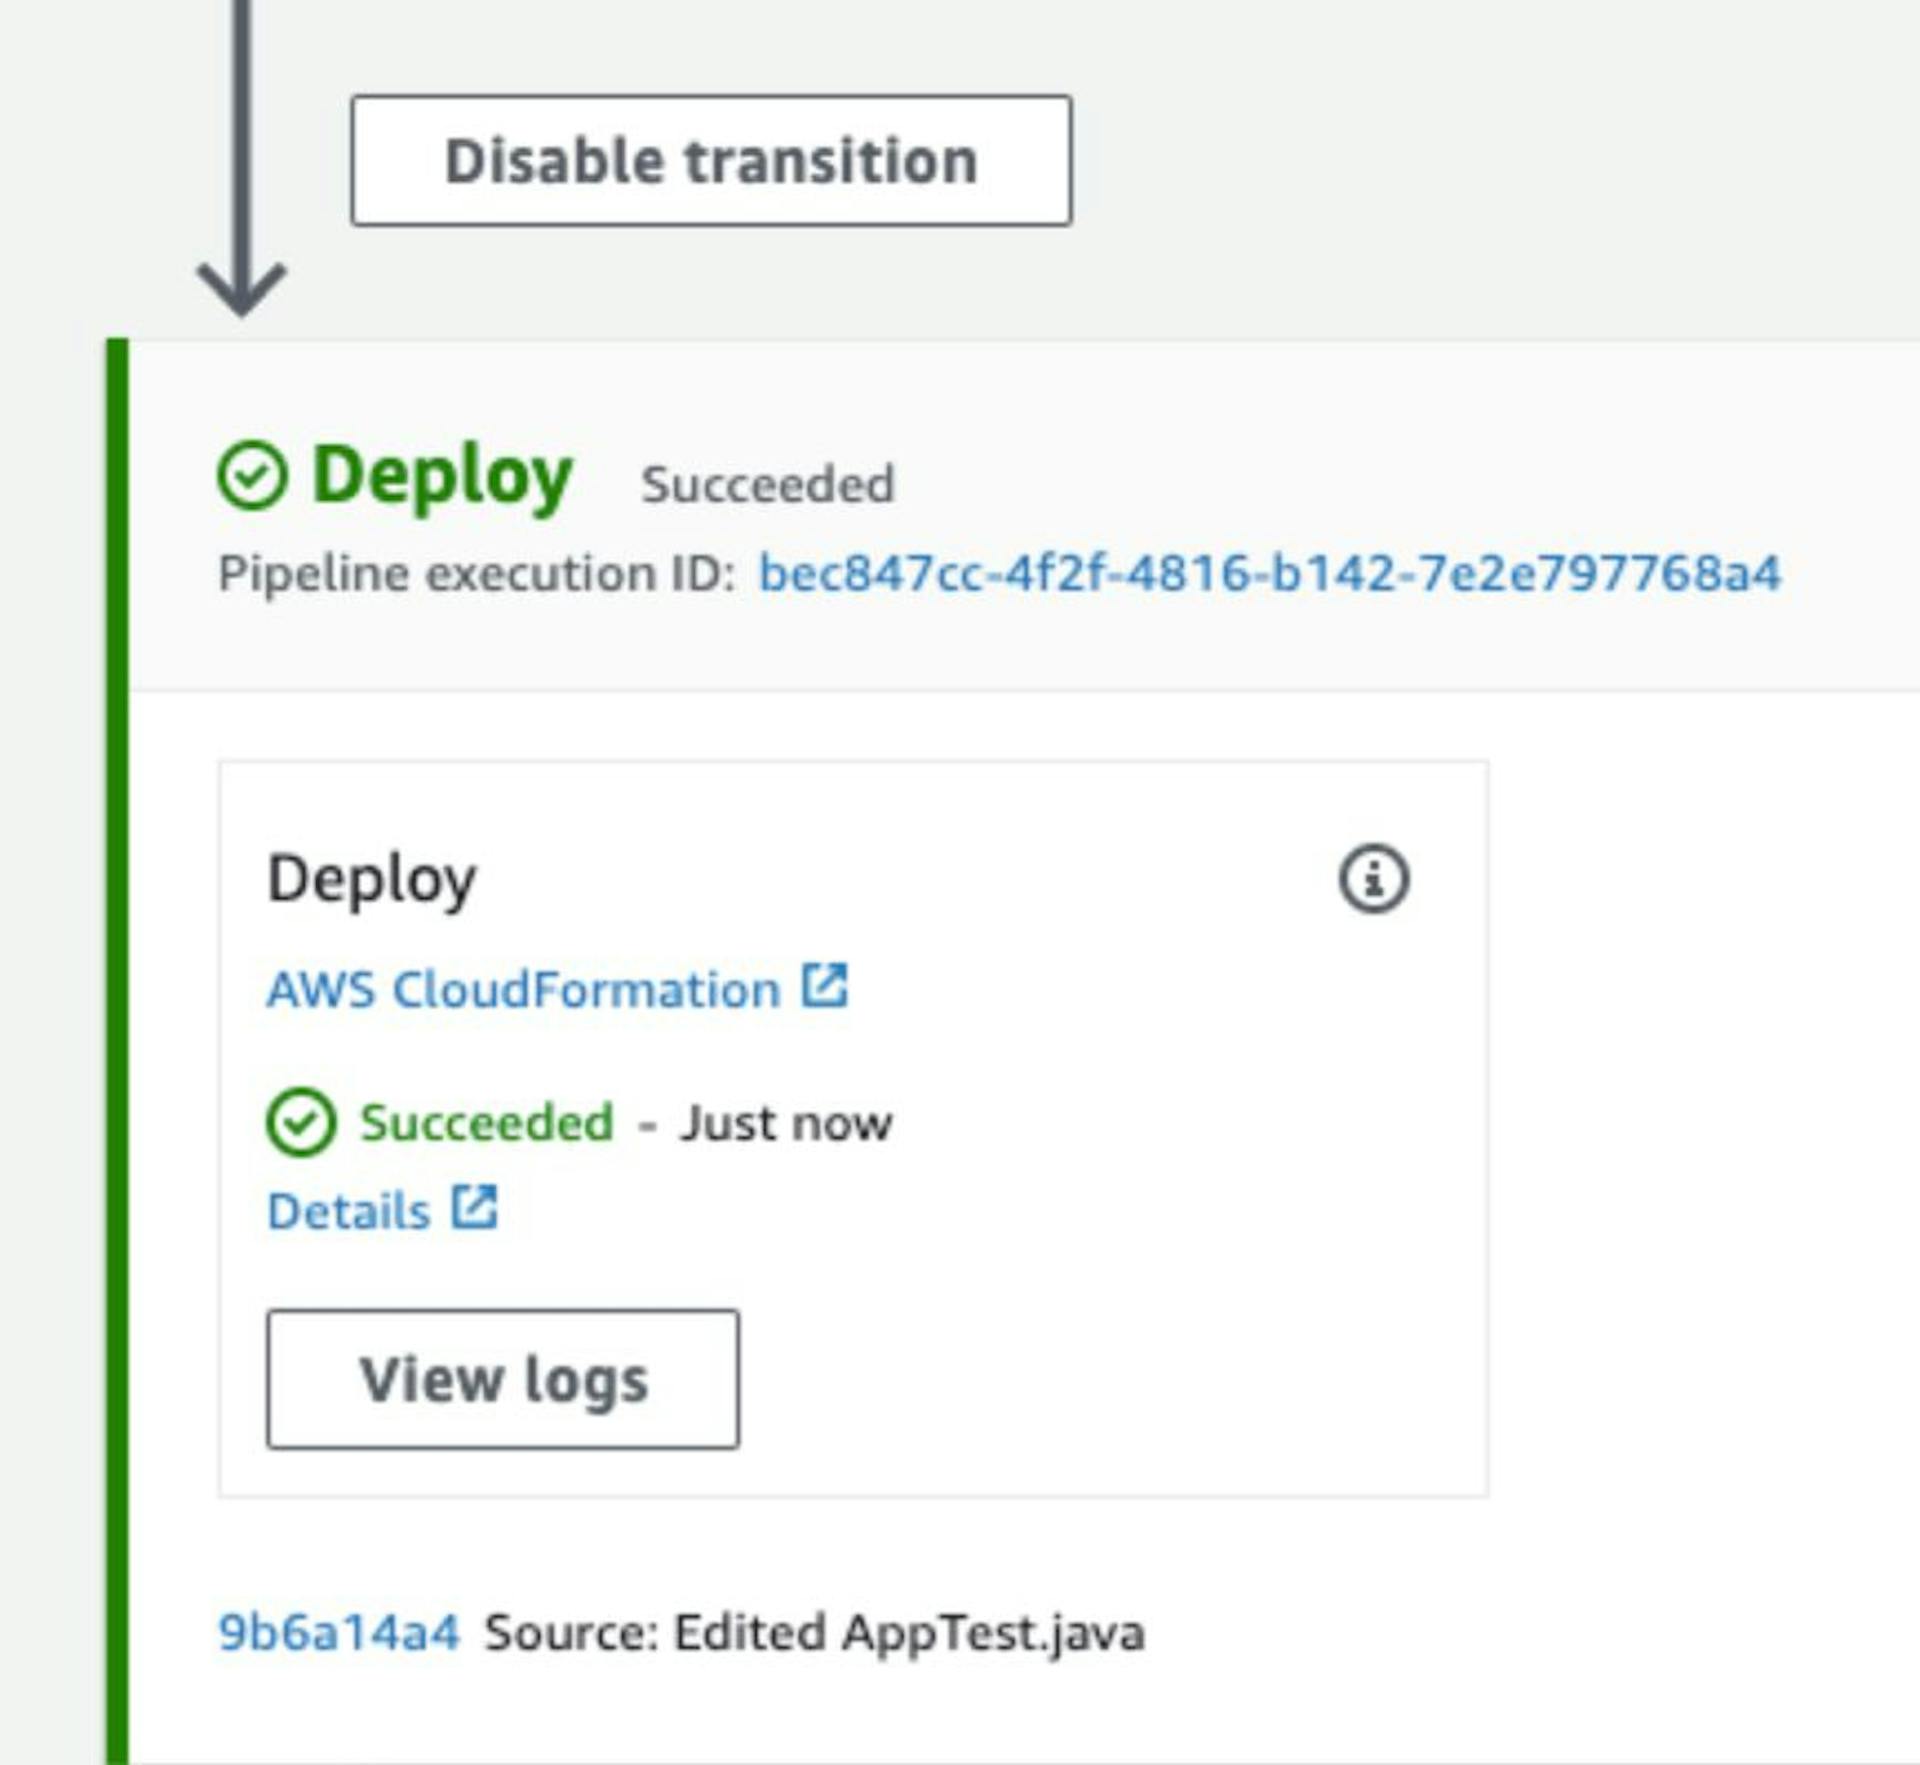Click the green status bar of the Deploy stage
This screenshot has width=1920, height=1765.
(x=117, y=1051)
